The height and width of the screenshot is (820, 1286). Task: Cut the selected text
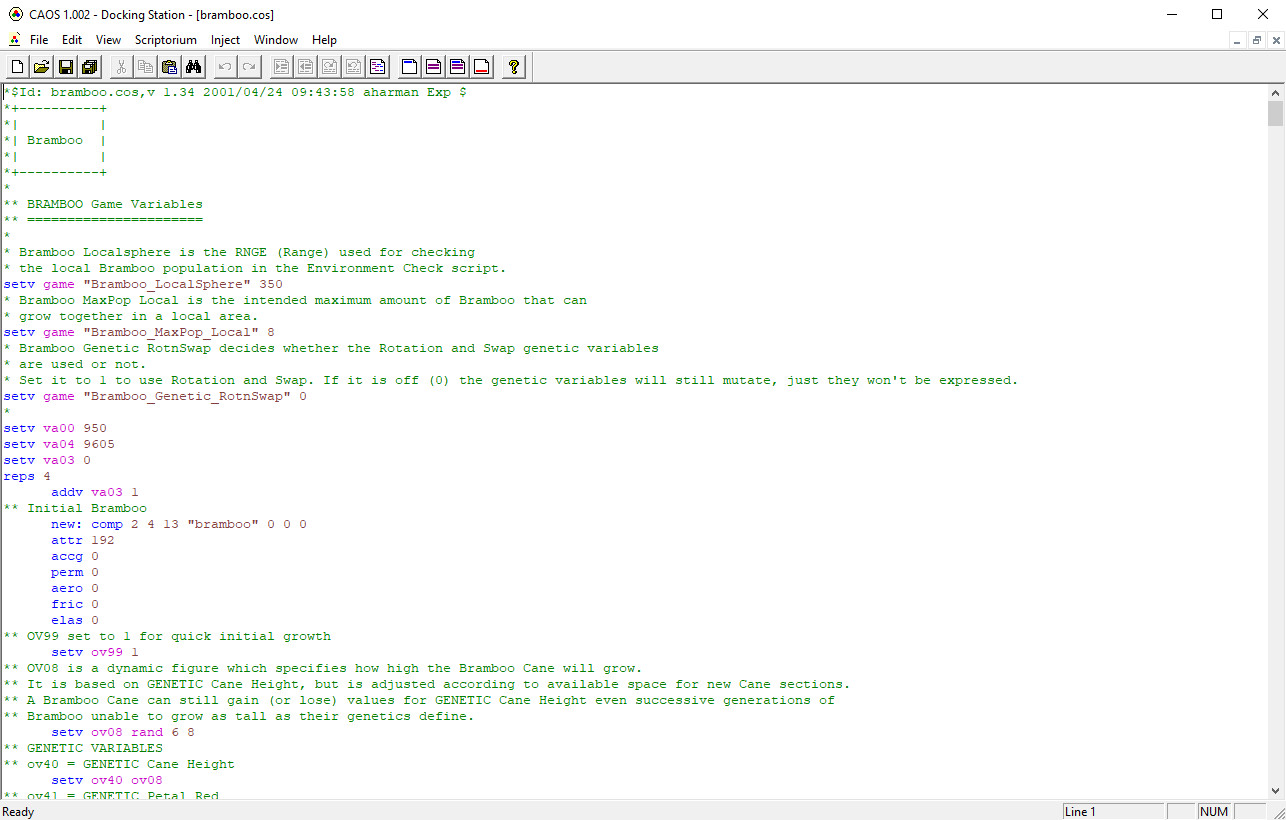pyautogui.click(x=119, y=66)
